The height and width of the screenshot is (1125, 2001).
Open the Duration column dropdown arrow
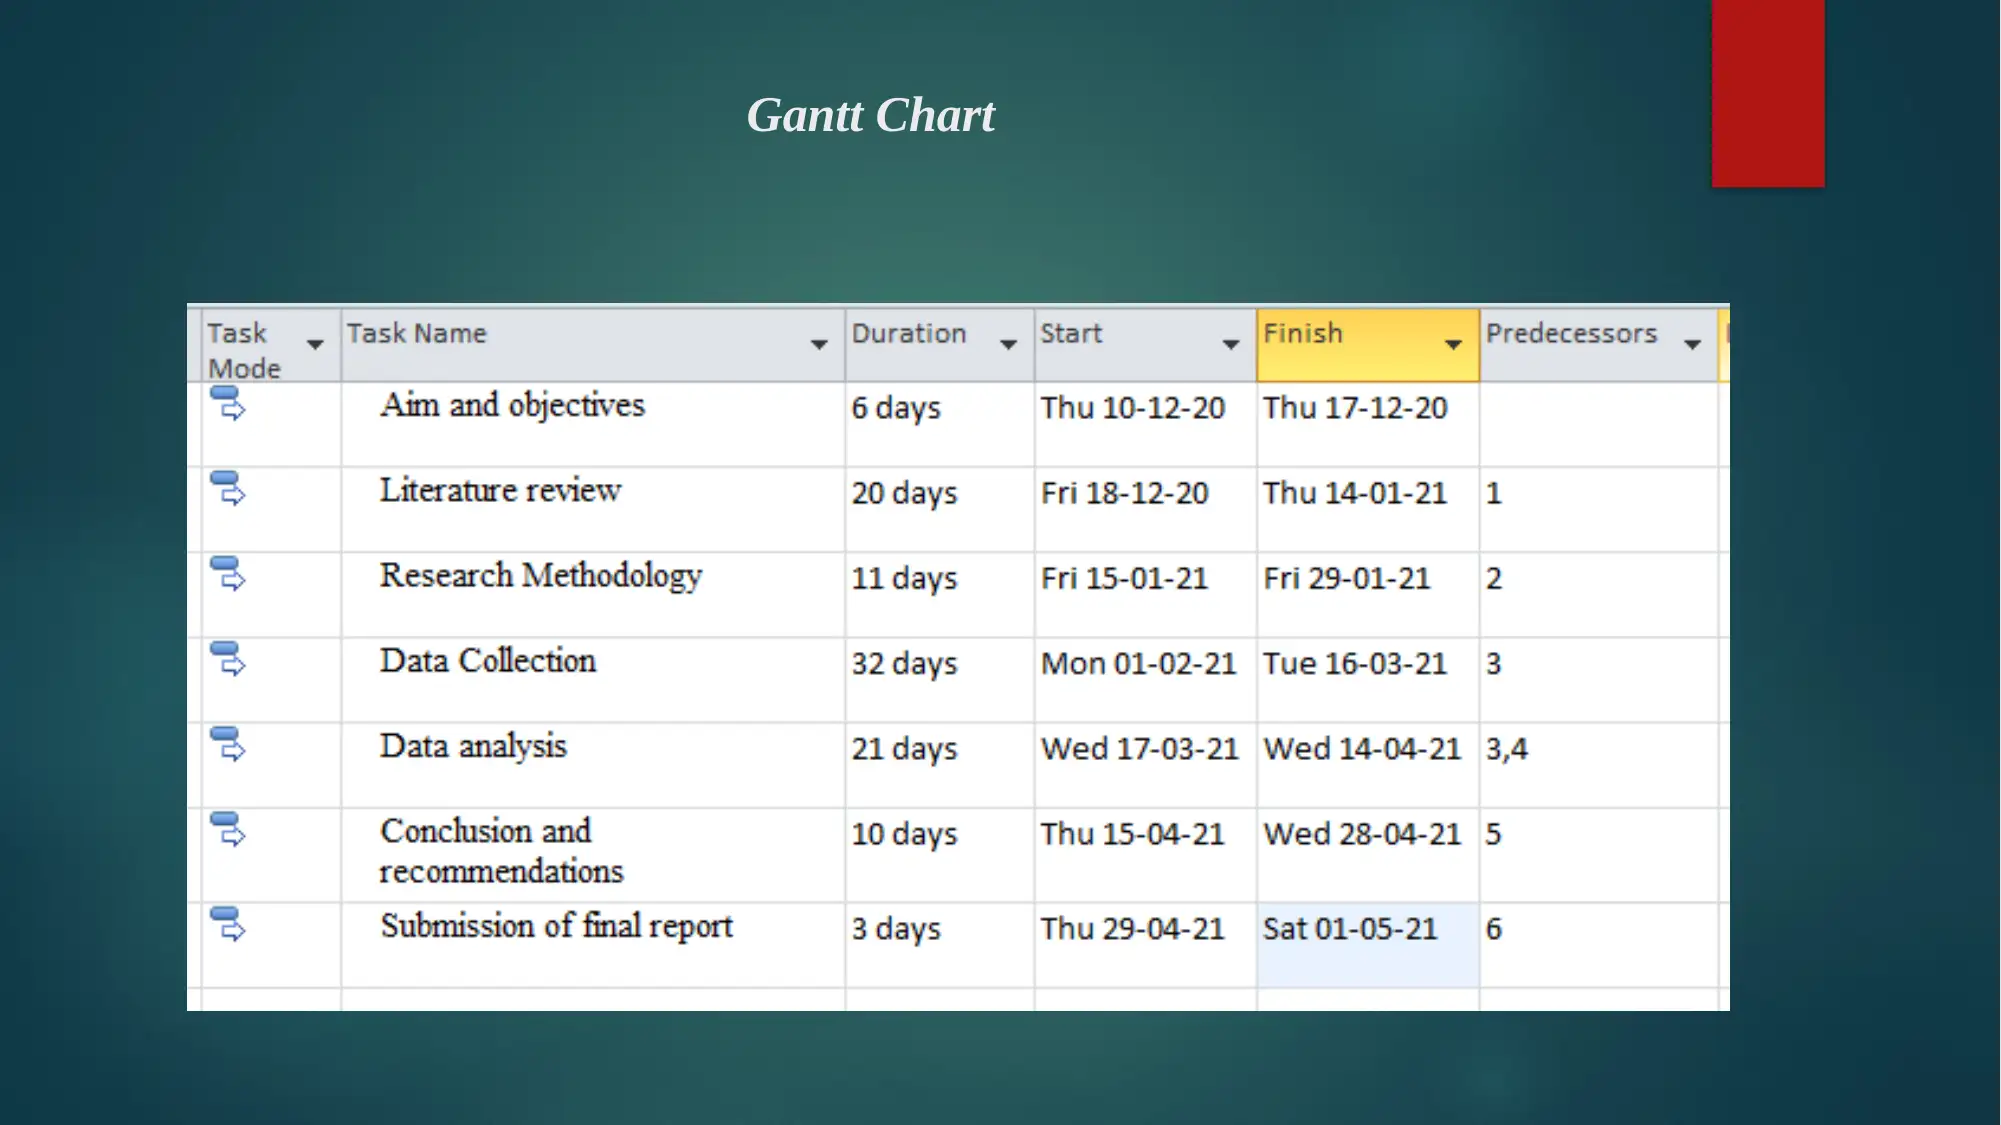[1008, 345]
